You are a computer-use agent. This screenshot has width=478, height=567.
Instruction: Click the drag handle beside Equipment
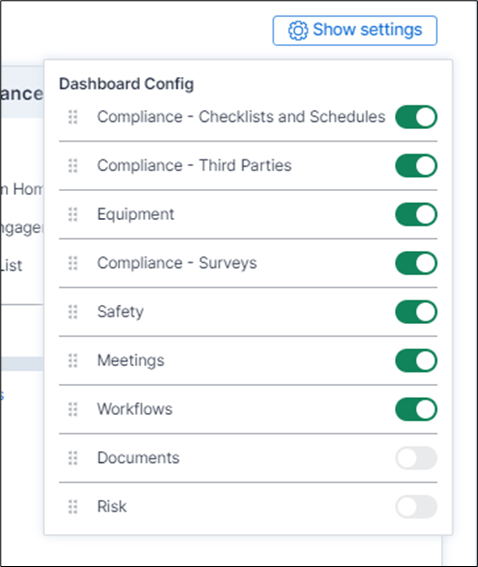pyautogui.click(x=73, y=214)
